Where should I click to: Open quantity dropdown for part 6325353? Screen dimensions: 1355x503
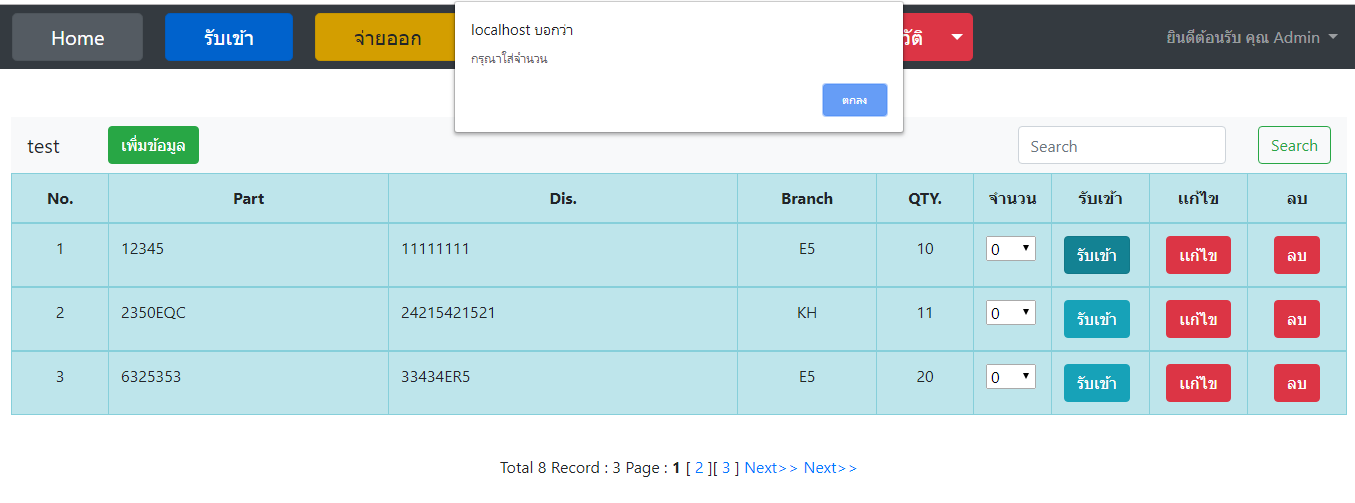1010,378
